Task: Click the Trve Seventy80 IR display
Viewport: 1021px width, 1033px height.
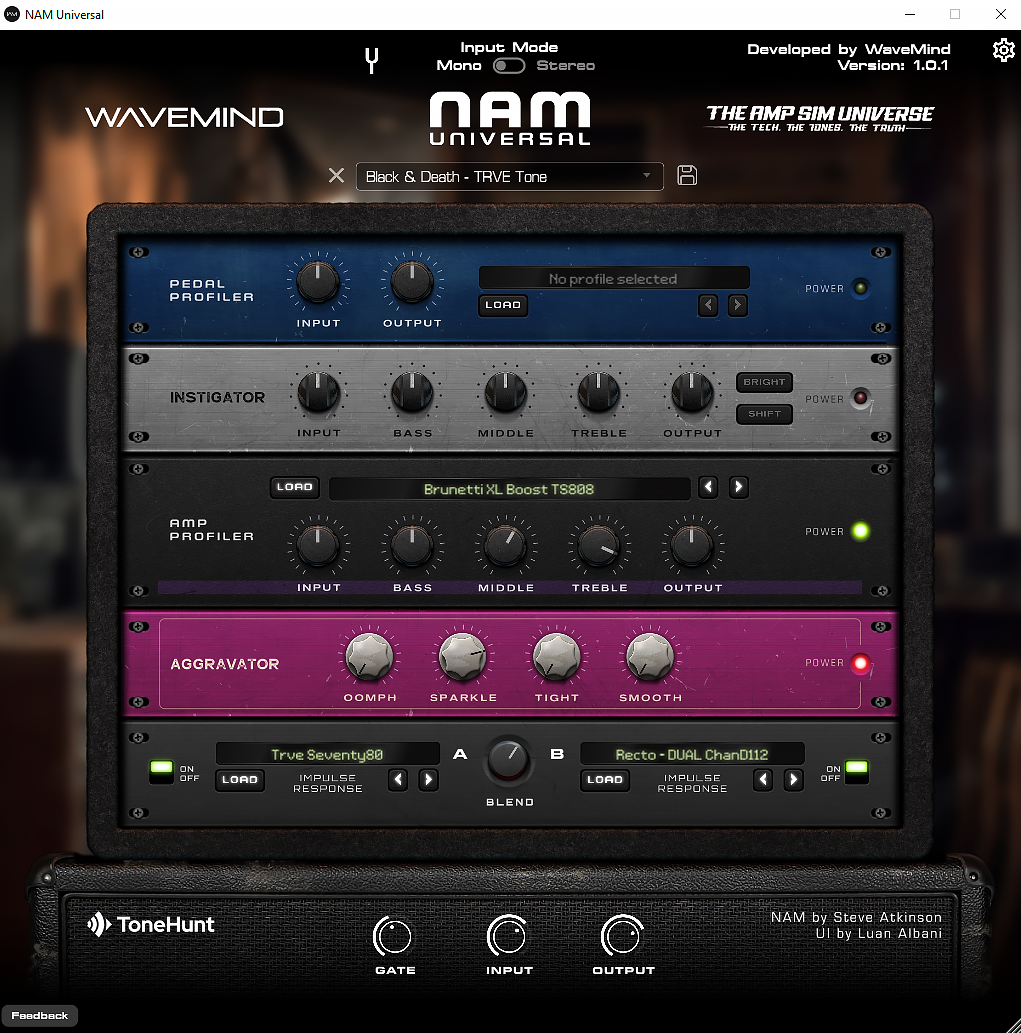Action: [x=327, y=754]
